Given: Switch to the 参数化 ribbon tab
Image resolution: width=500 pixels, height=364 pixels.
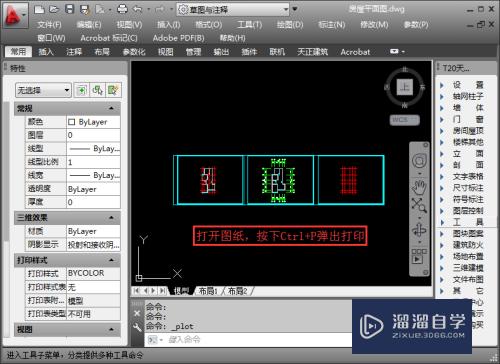Looking at the screenshot, I should [x=134, y=52].
